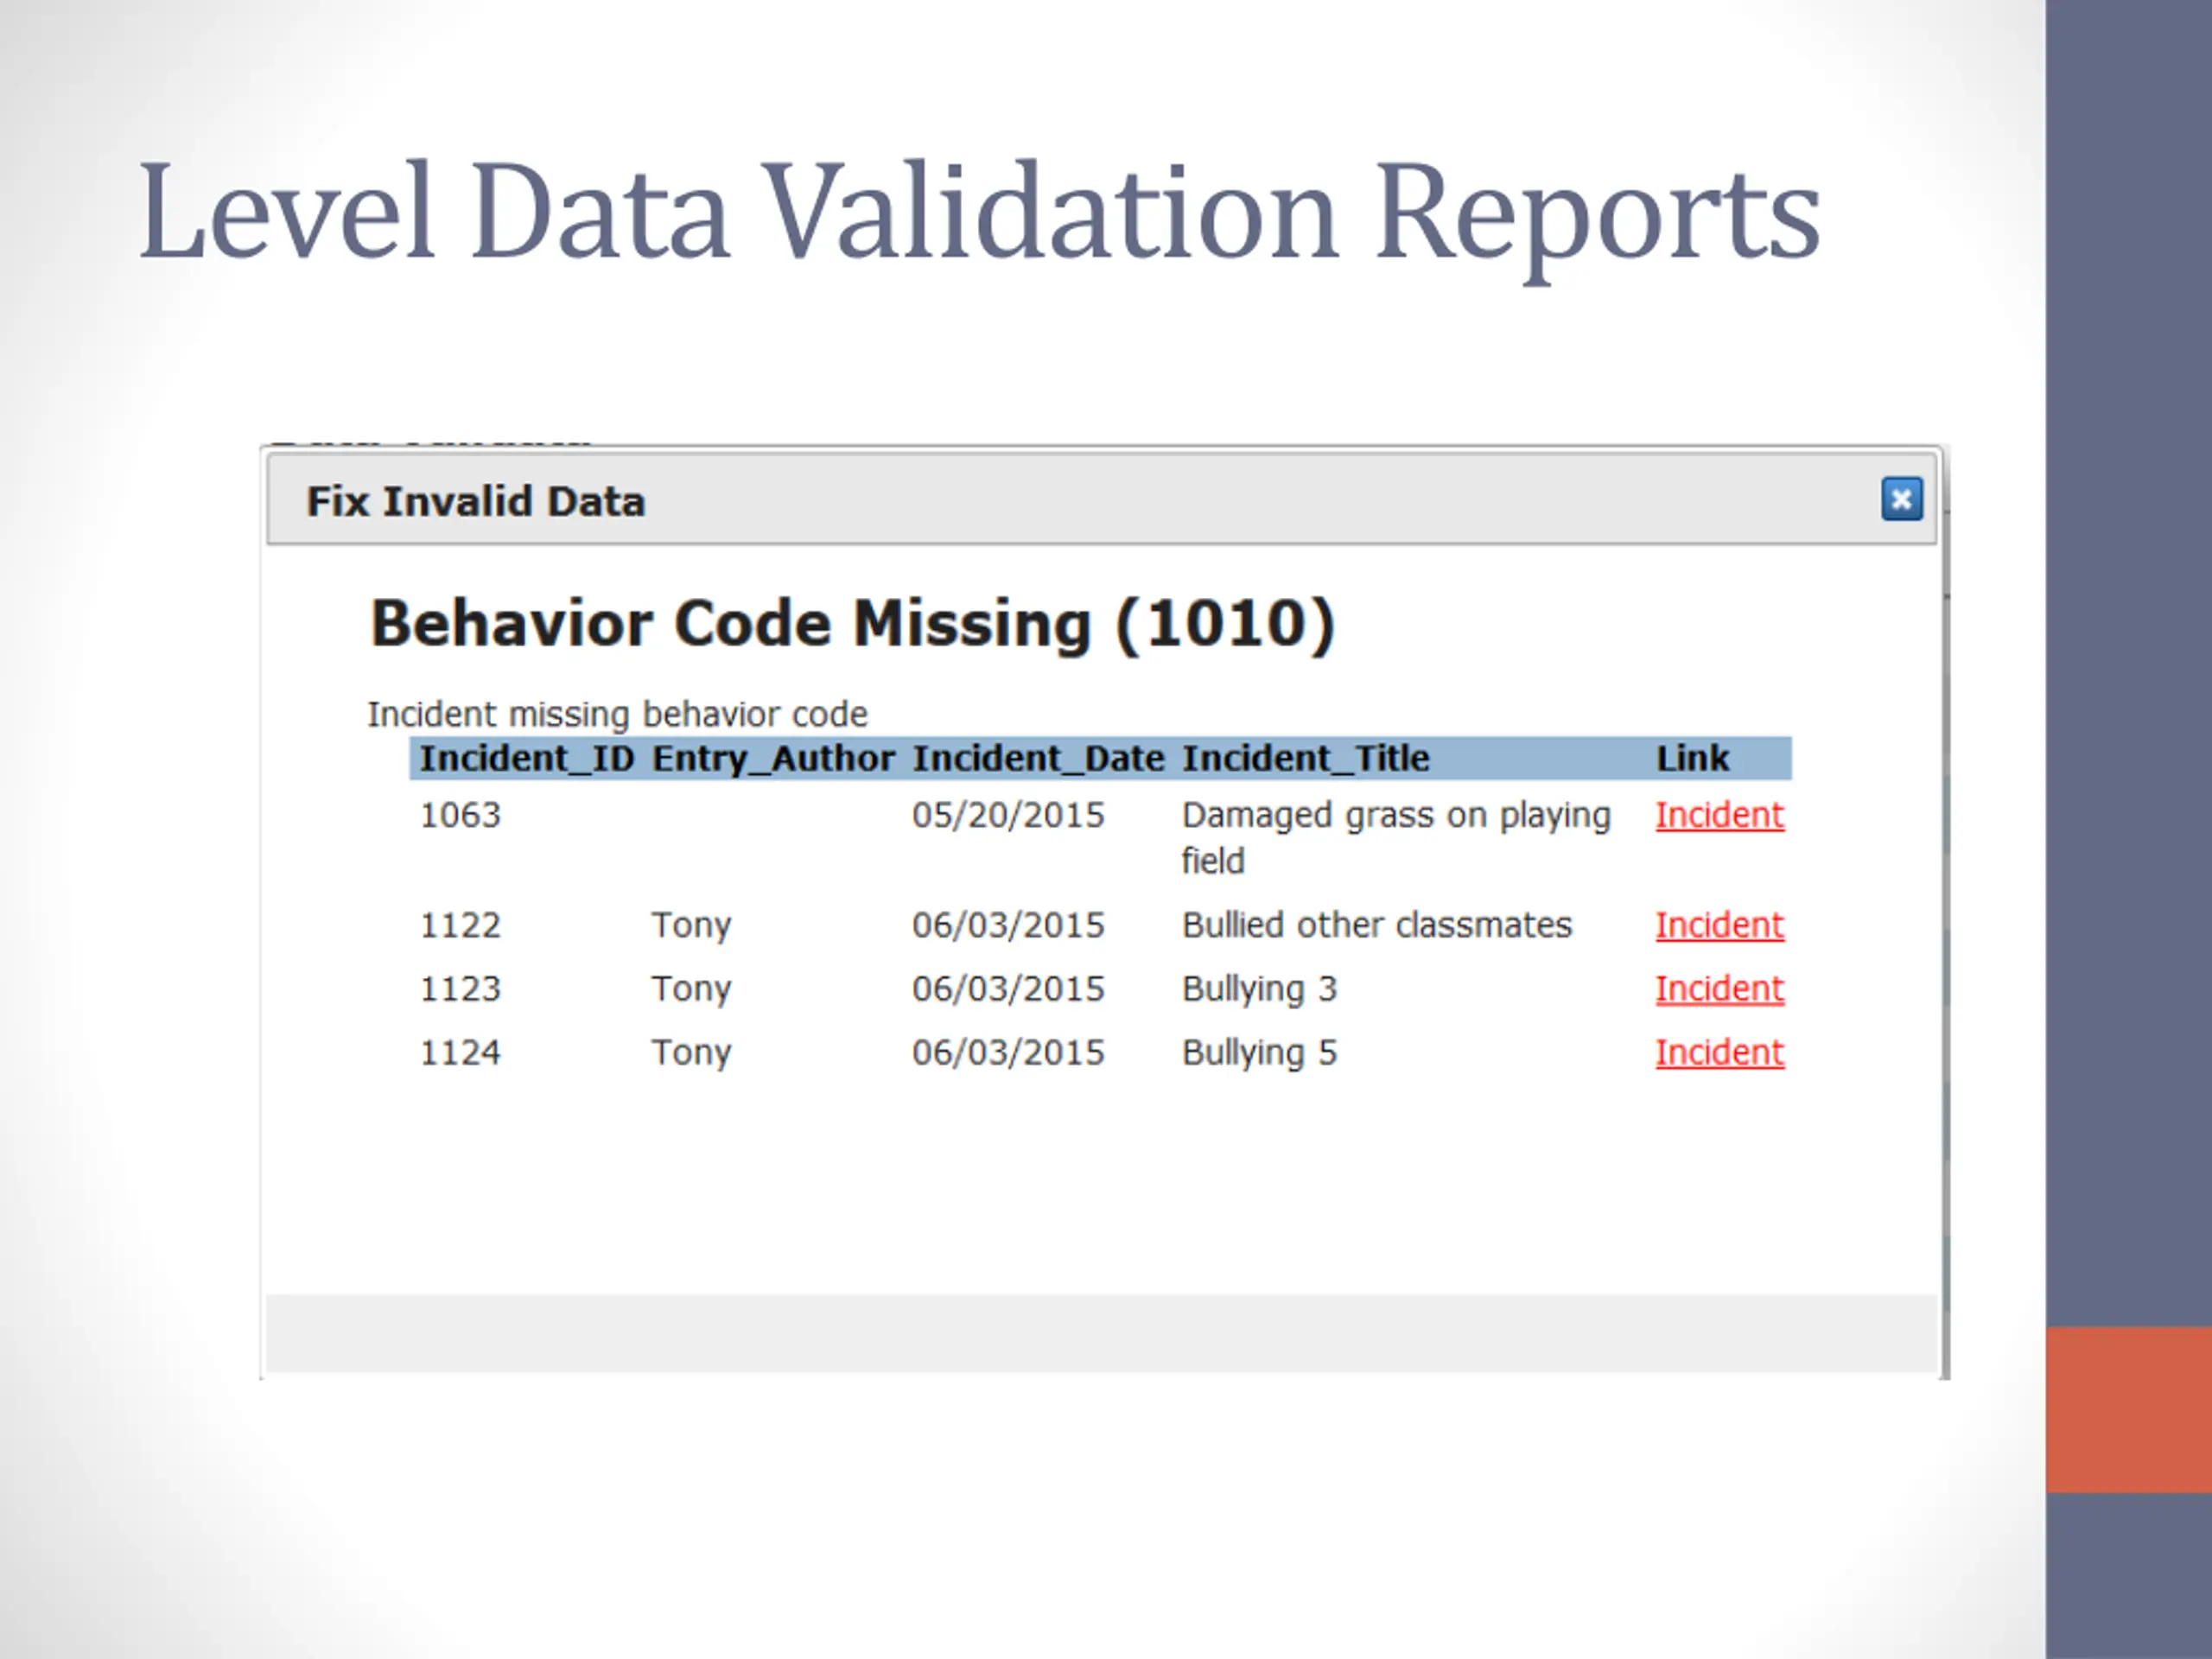Click the Bullied other classmates title
This screenshot has height=1659, width=2212.
(x=1377, y=925)
